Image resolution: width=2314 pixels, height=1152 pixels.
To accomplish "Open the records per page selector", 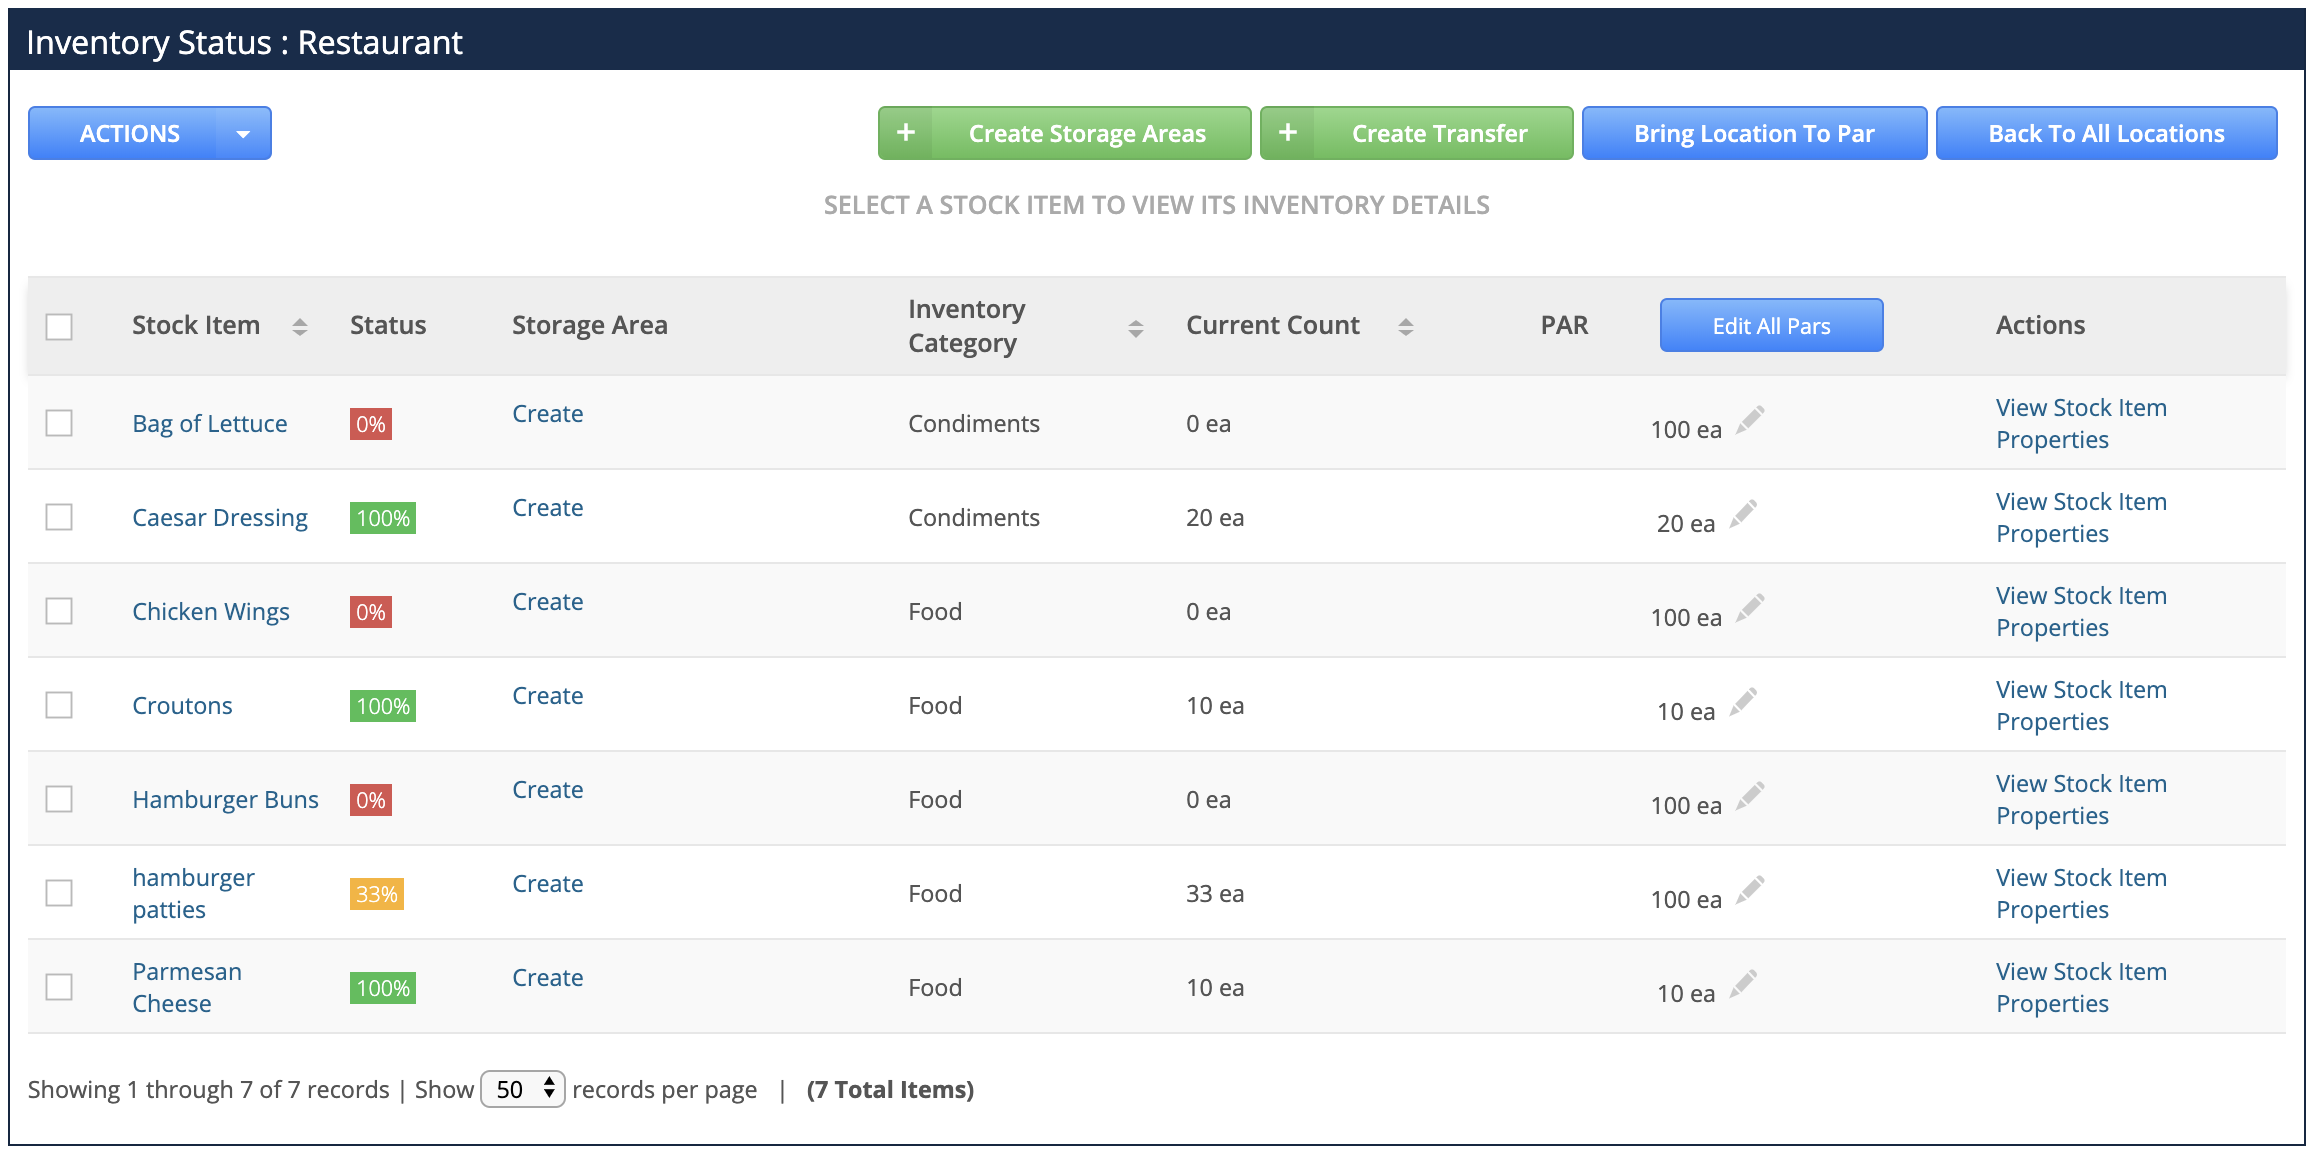I will [523, 1089].
